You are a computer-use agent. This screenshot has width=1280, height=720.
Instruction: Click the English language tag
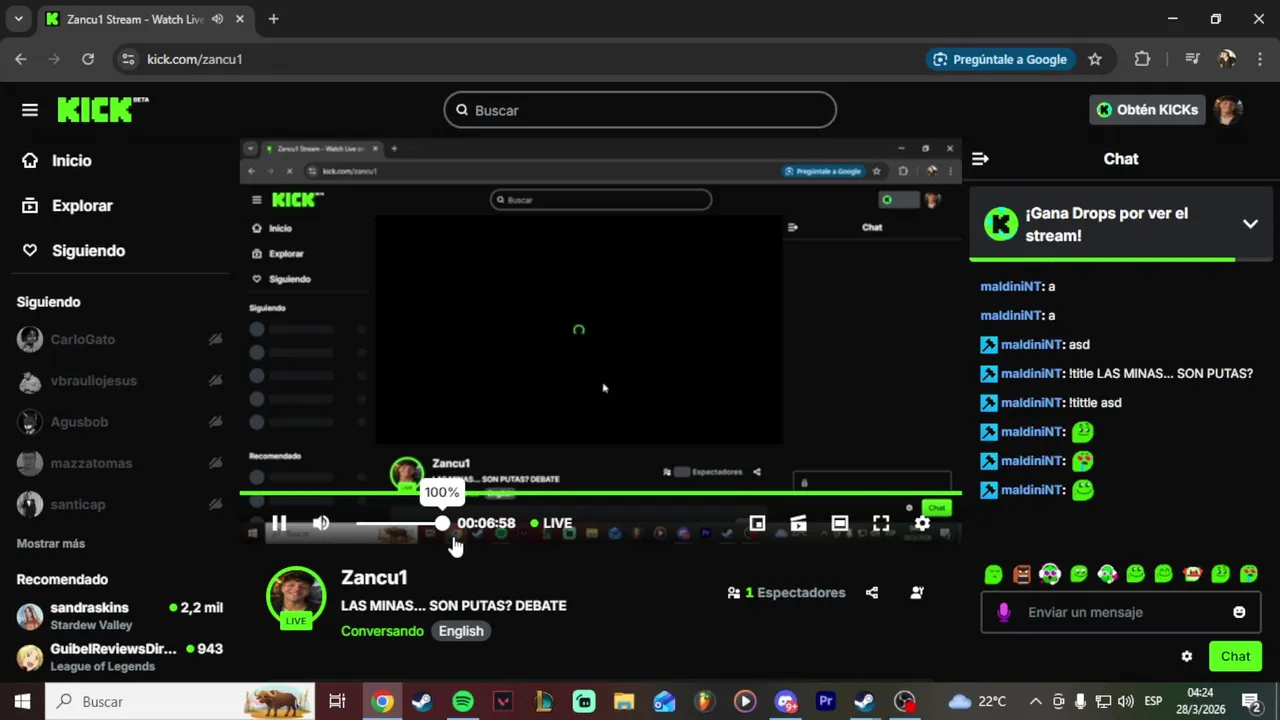tap(461, 631)
